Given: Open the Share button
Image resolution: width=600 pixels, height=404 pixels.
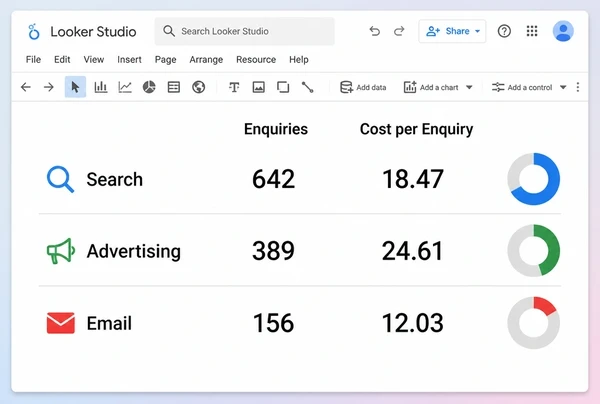Looking at the screenshot, I should [x=452, y=31].
